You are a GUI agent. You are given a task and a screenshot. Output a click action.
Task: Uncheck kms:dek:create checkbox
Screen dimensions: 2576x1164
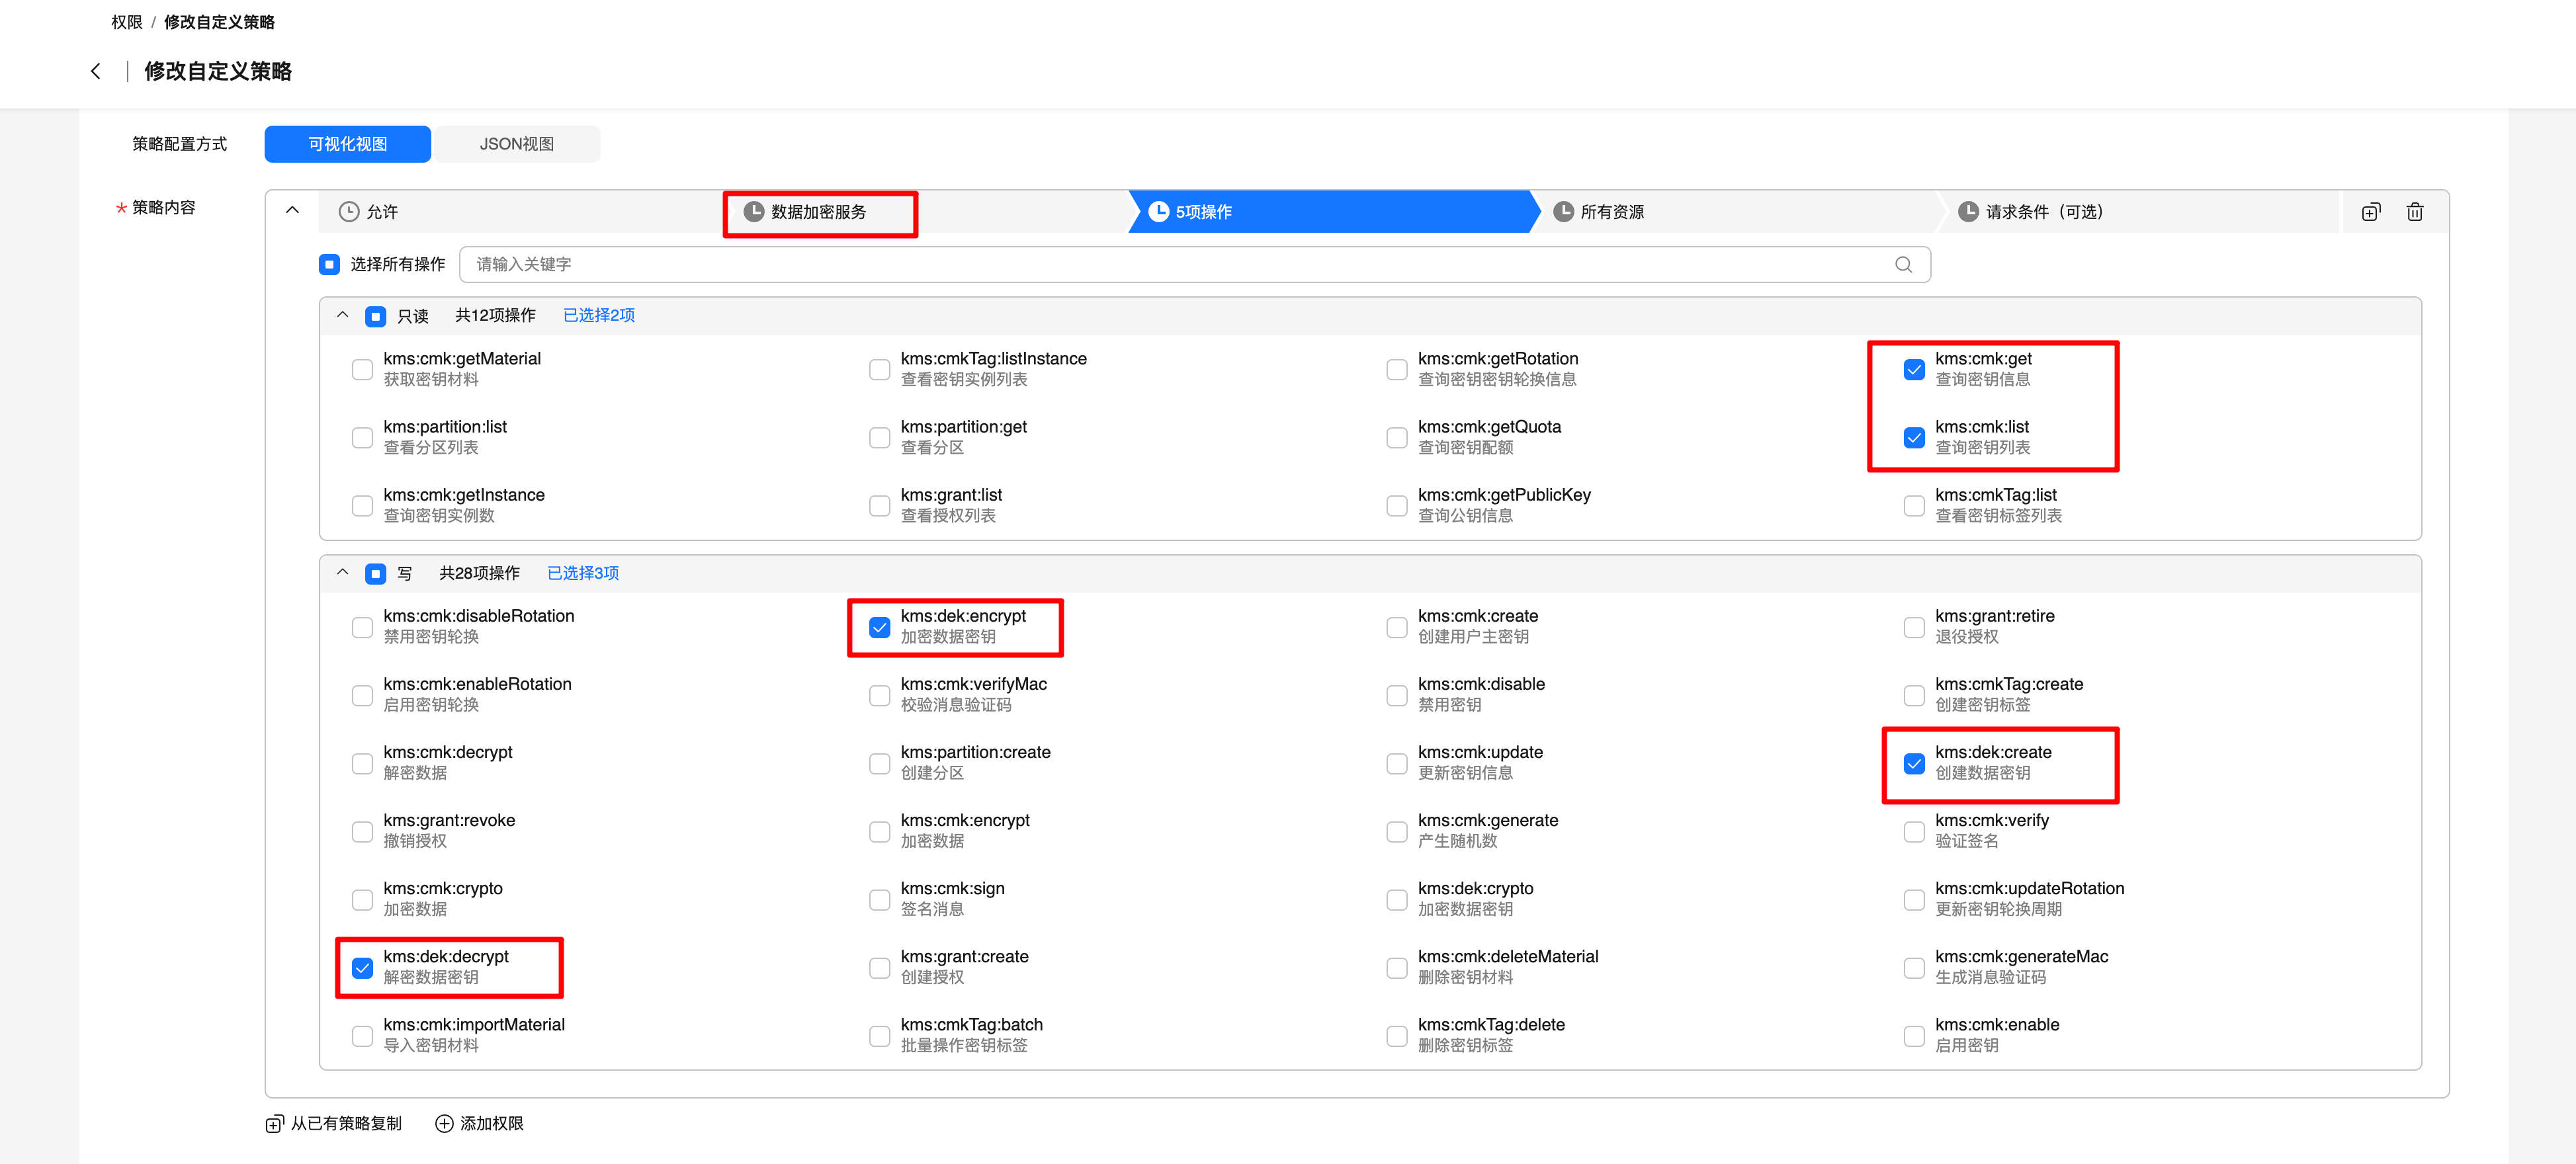point(1914,764)
